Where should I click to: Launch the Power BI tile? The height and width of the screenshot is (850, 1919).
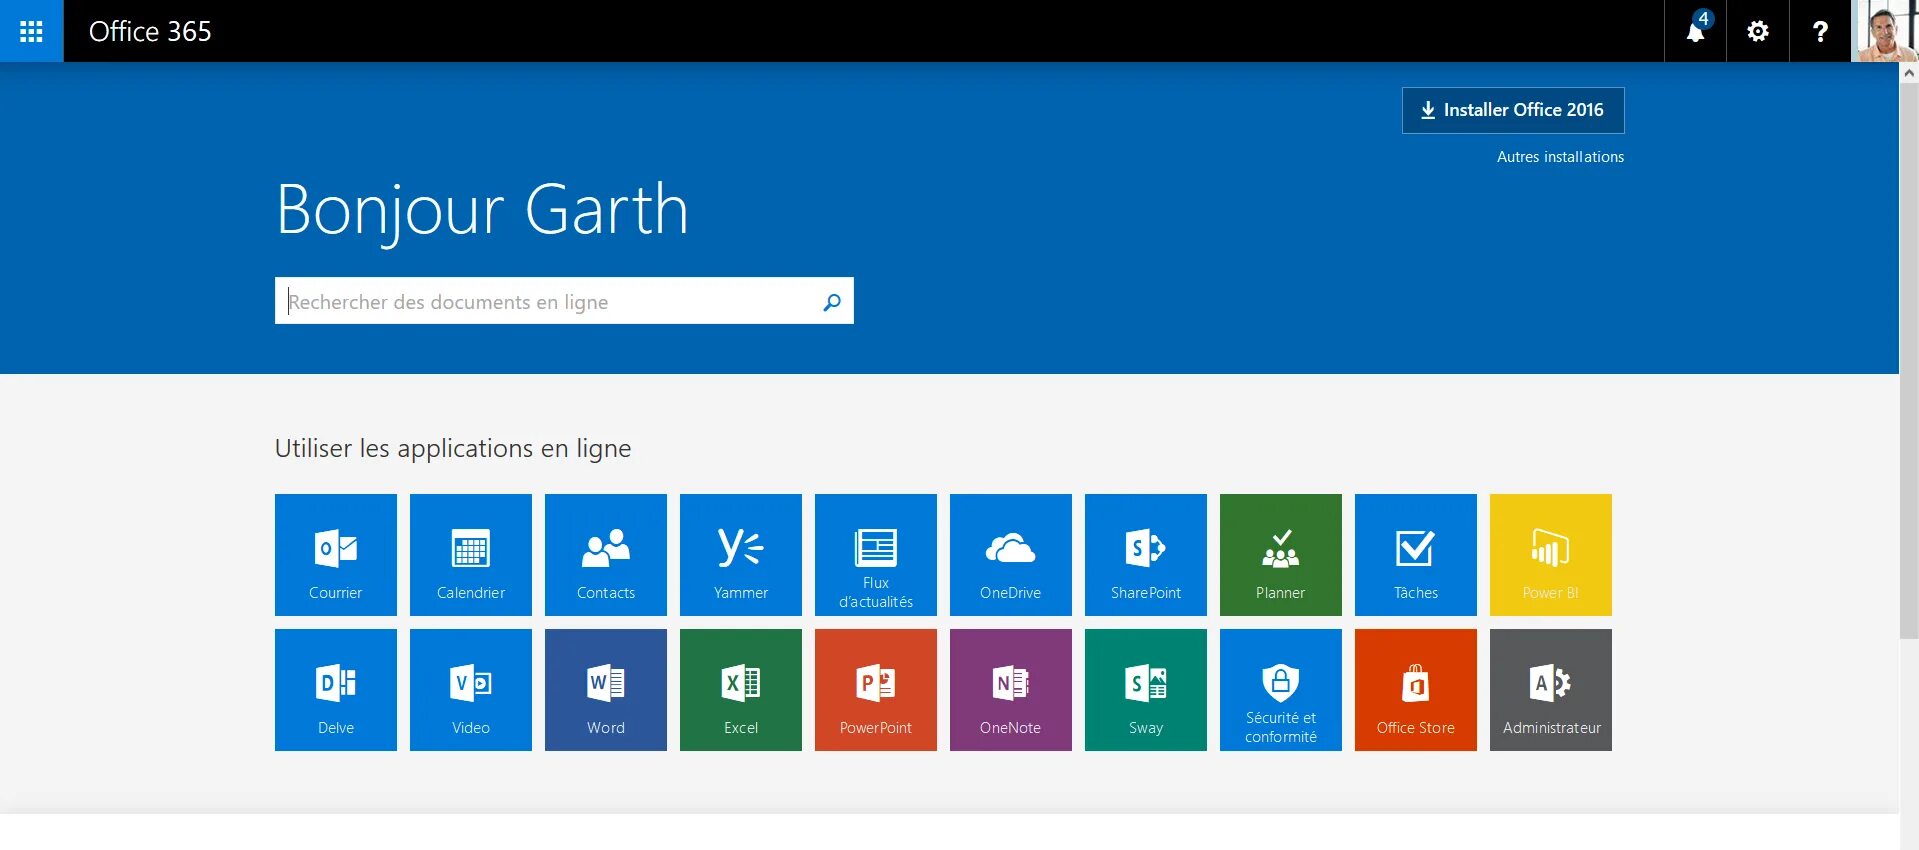tap(1551, 555)
